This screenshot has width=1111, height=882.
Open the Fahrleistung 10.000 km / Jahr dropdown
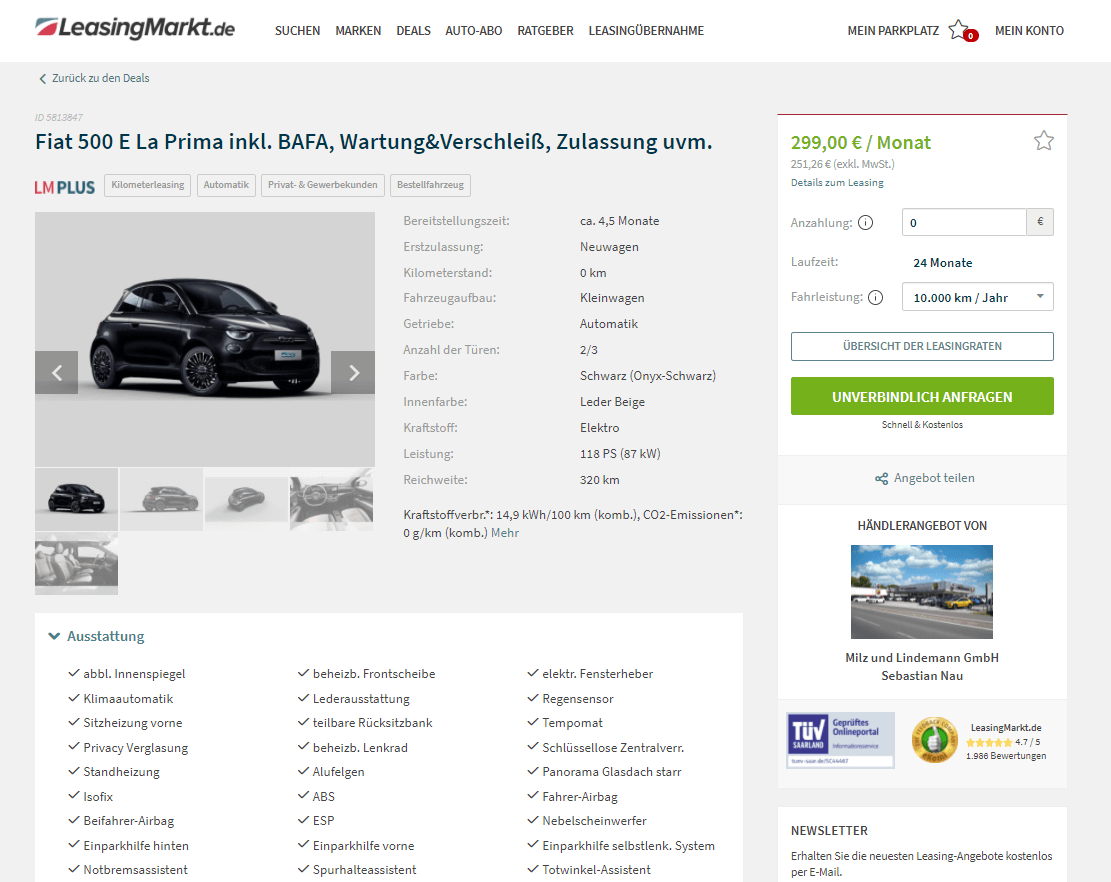[977, 297]
